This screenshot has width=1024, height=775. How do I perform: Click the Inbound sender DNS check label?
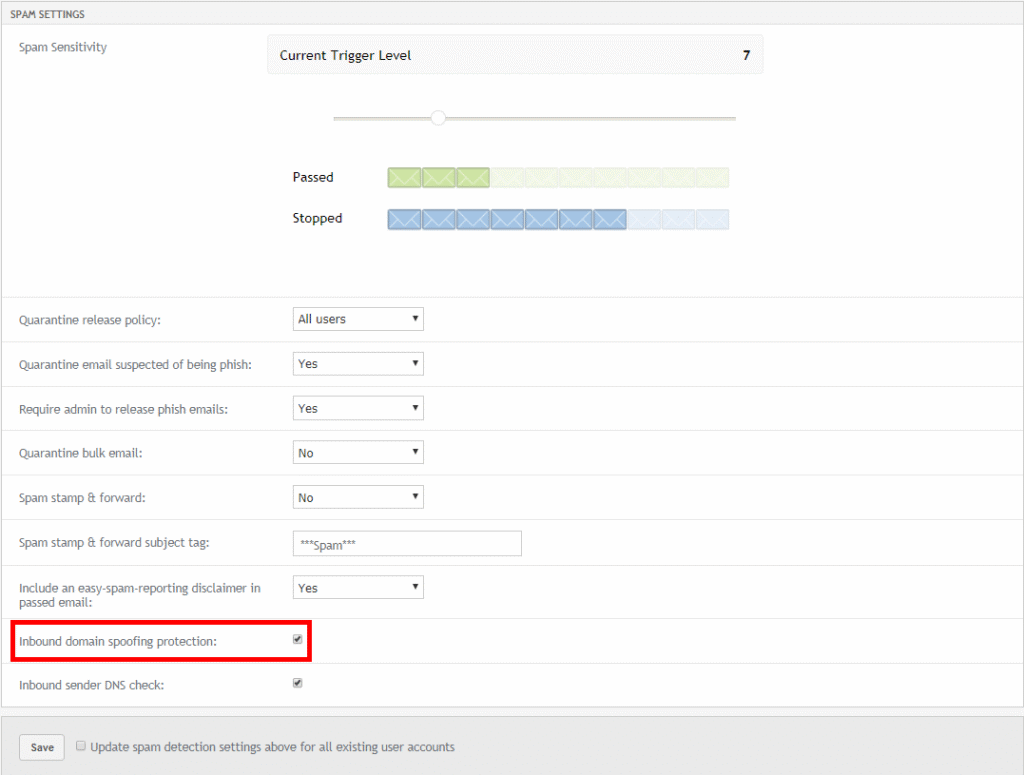(91, 685)
